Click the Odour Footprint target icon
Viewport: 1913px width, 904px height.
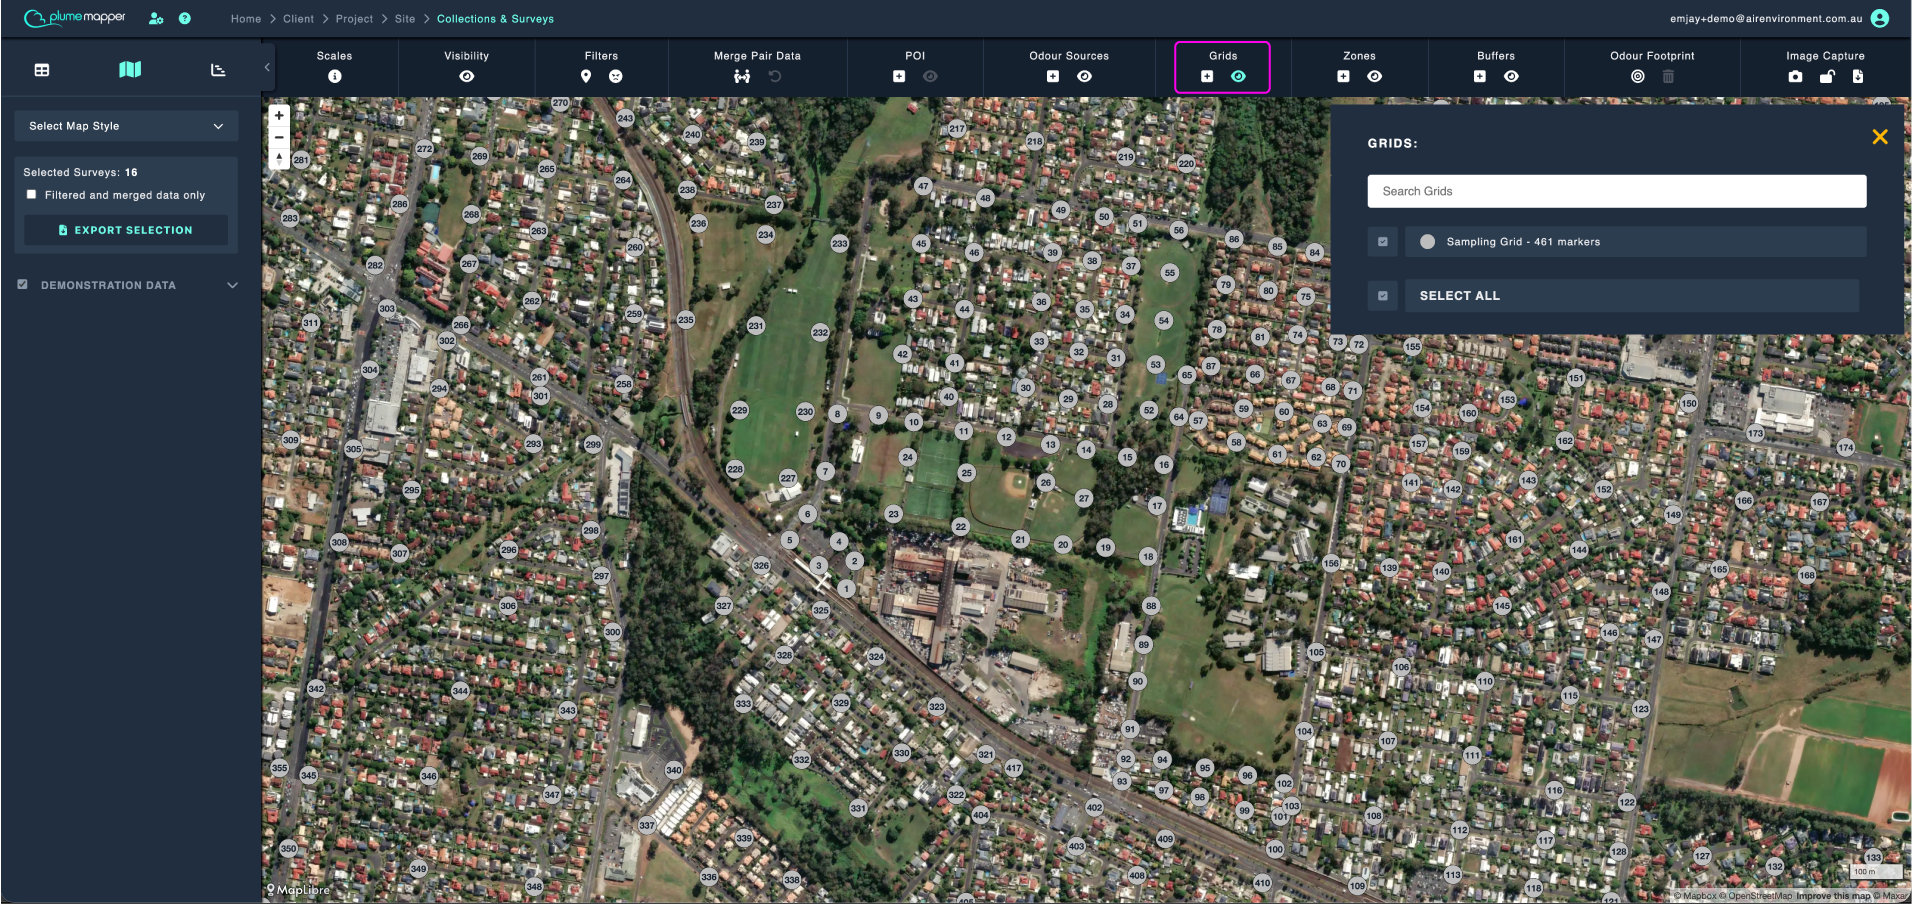[1638, 76]
